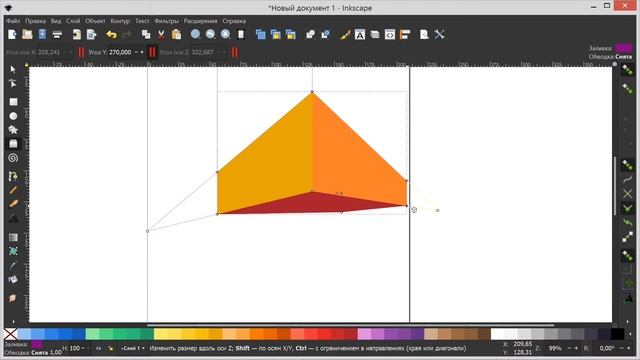
Task: Create a new document
Action: tap(12, 35)
